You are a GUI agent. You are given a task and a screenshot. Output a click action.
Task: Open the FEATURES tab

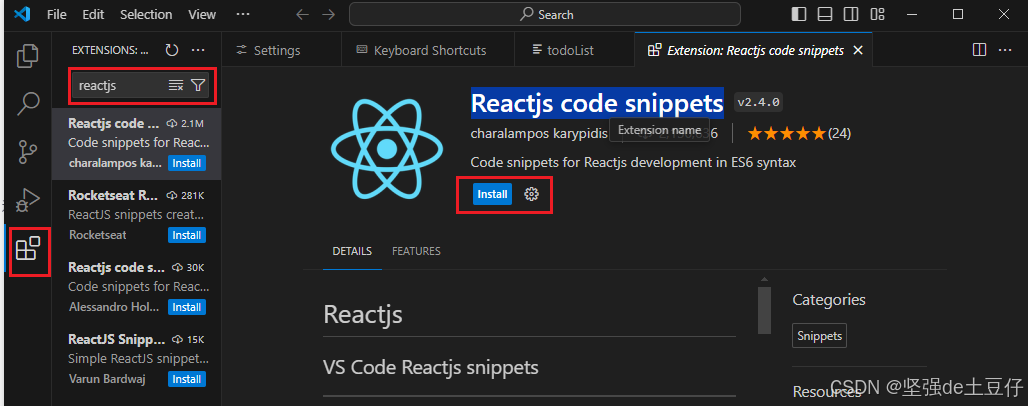tap(416, 251)
